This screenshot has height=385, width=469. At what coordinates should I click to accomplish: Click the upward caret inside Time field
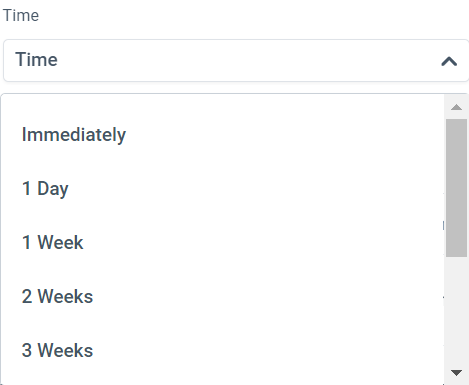(449, 61)
